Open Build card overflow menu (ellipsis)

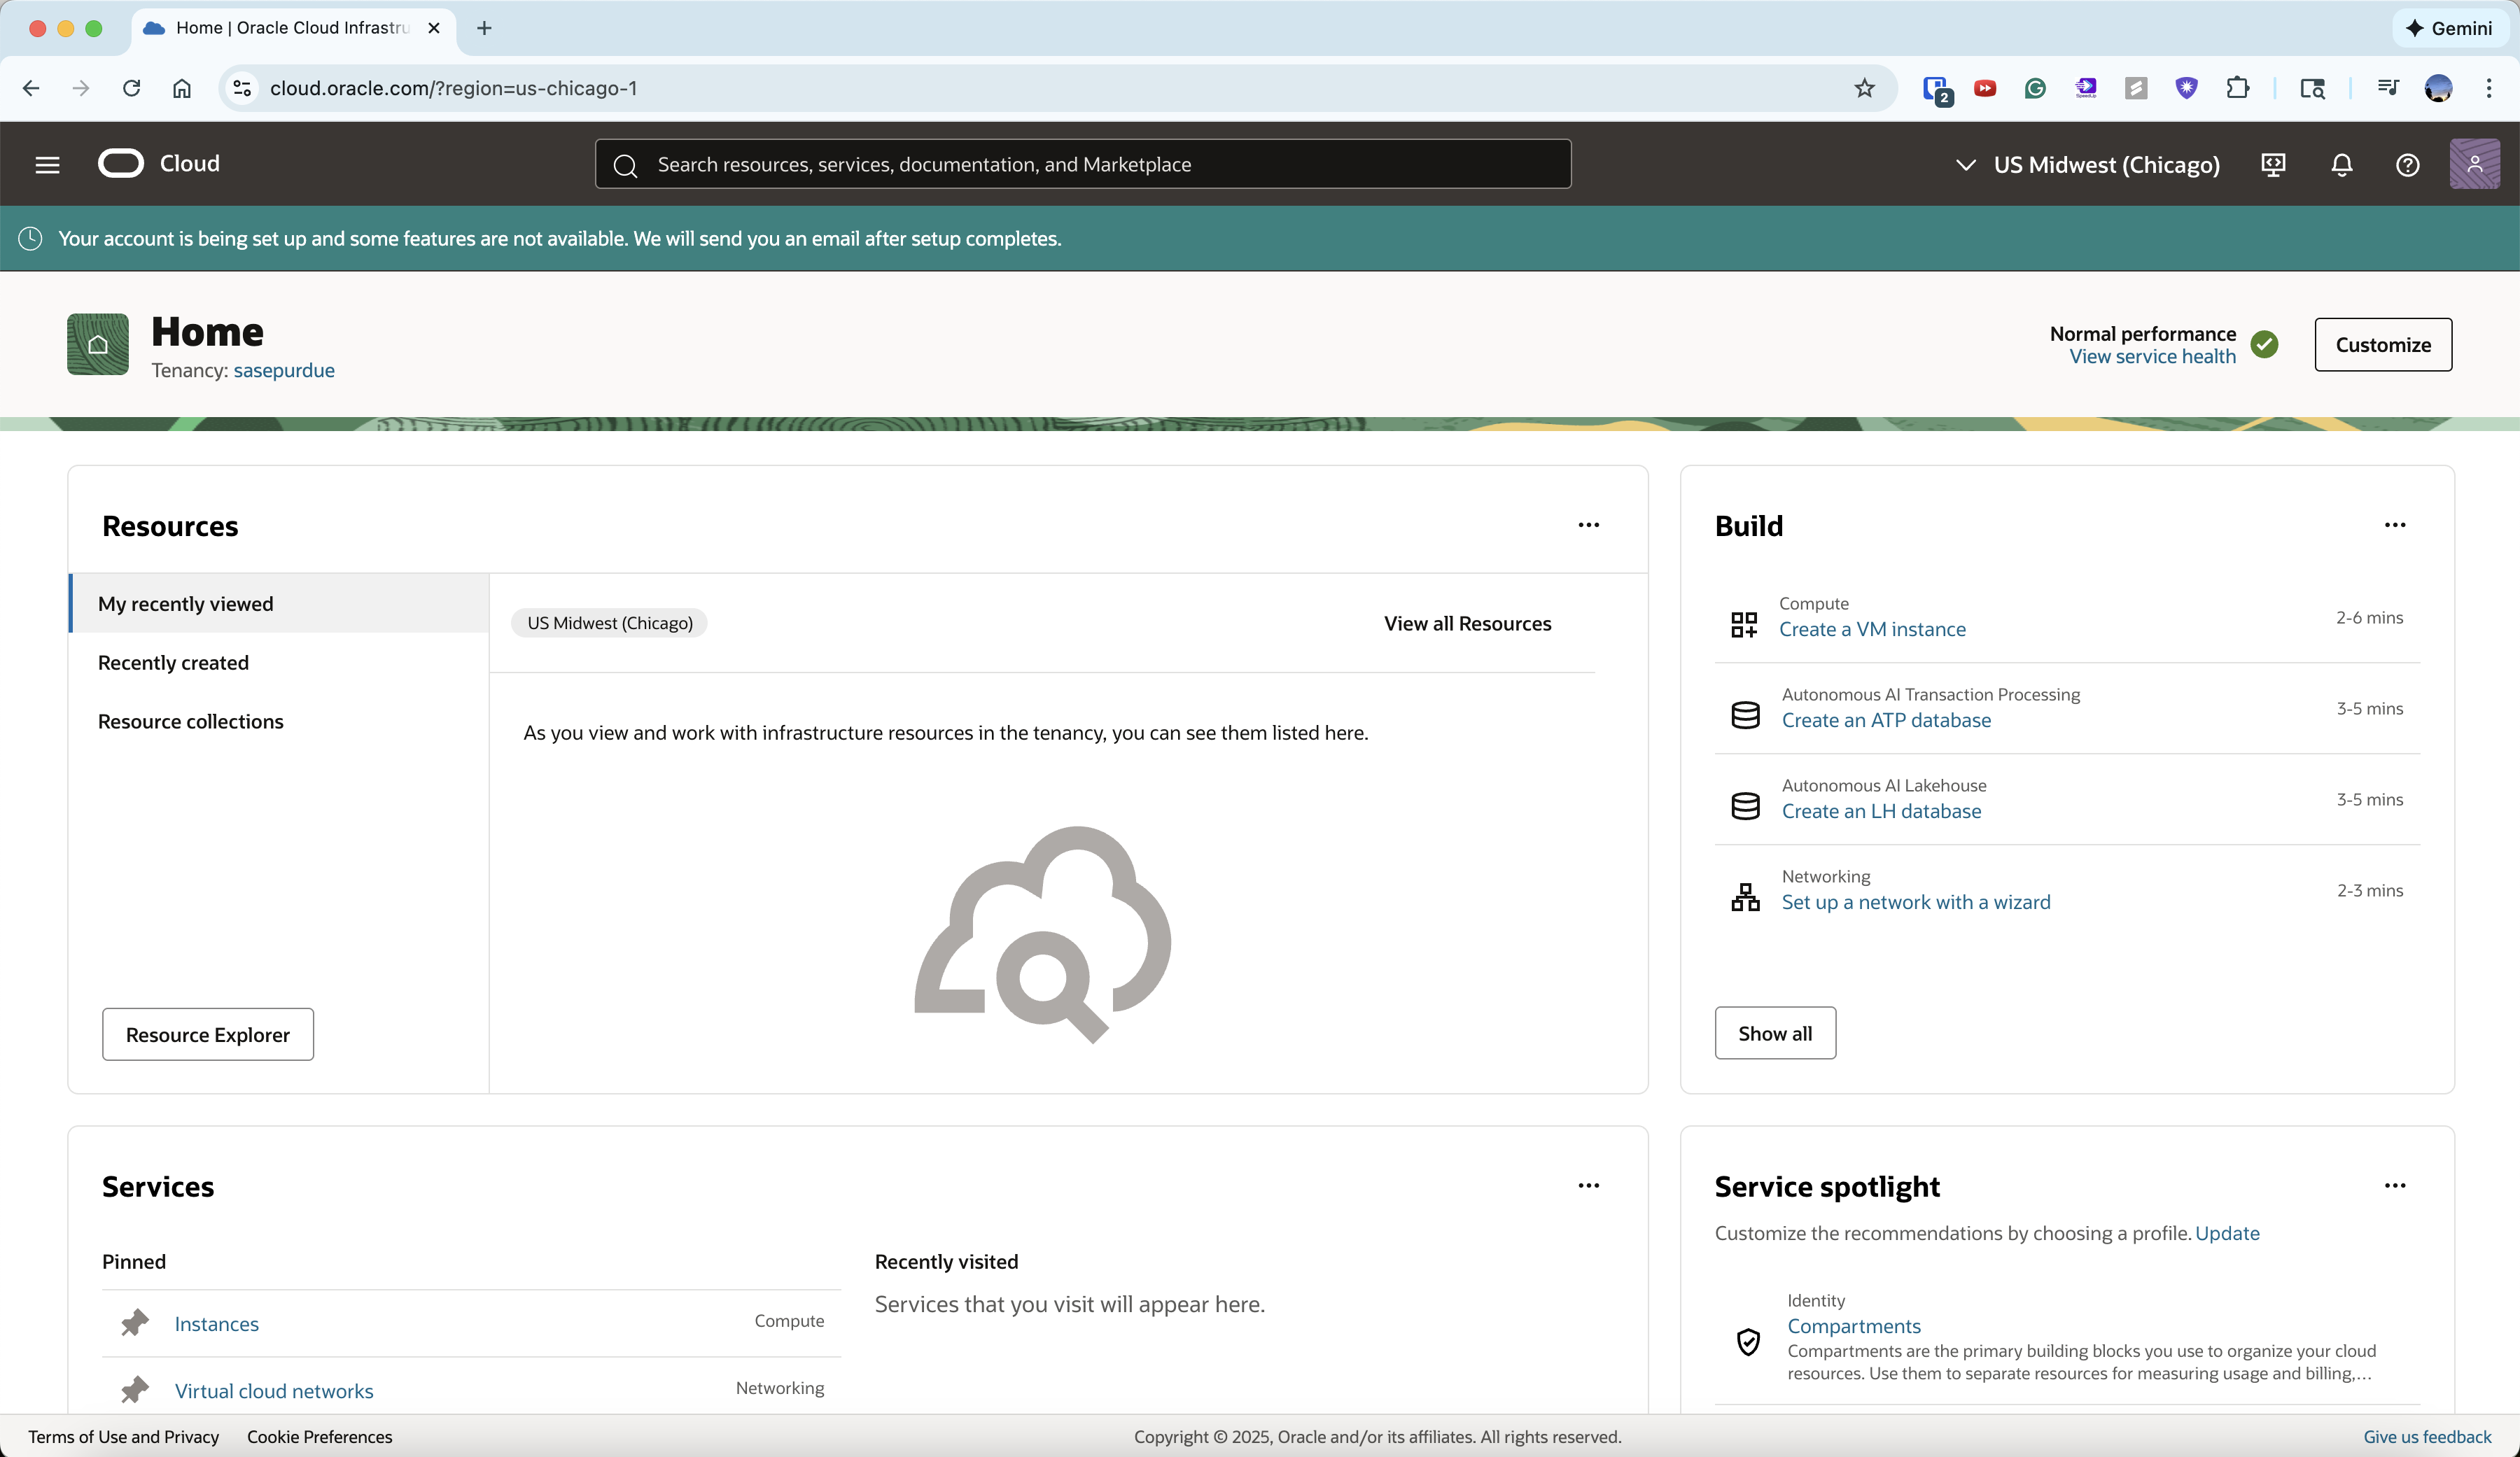click(x=2395, y=524)
